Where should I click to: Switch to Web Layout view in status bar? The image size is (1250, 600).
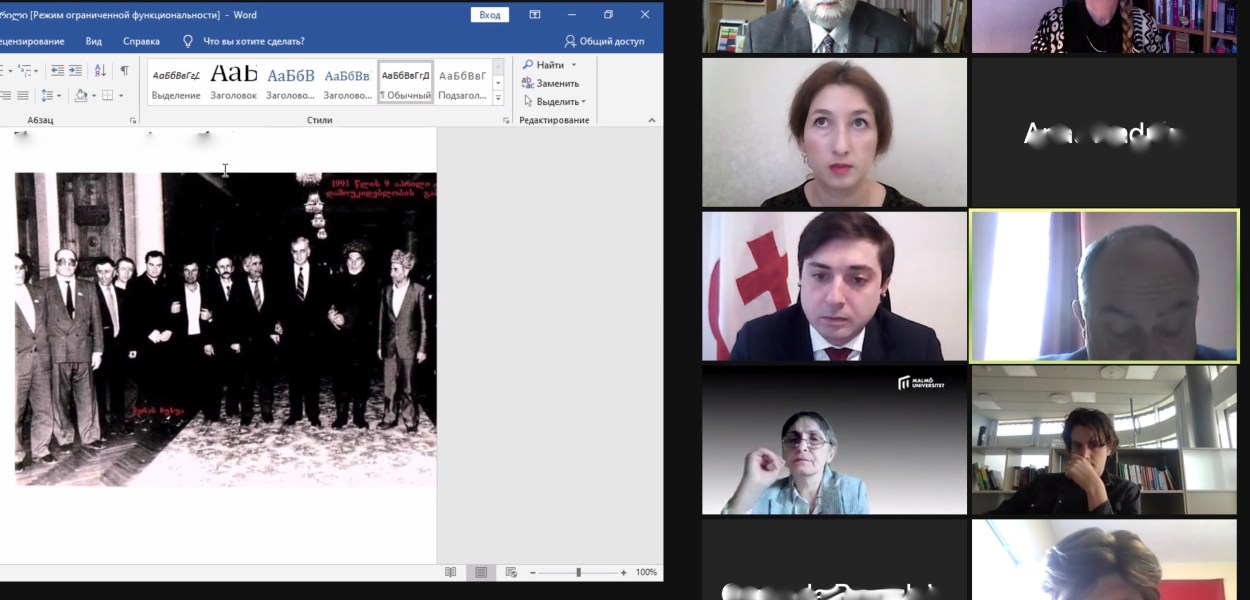click(511, 572)
